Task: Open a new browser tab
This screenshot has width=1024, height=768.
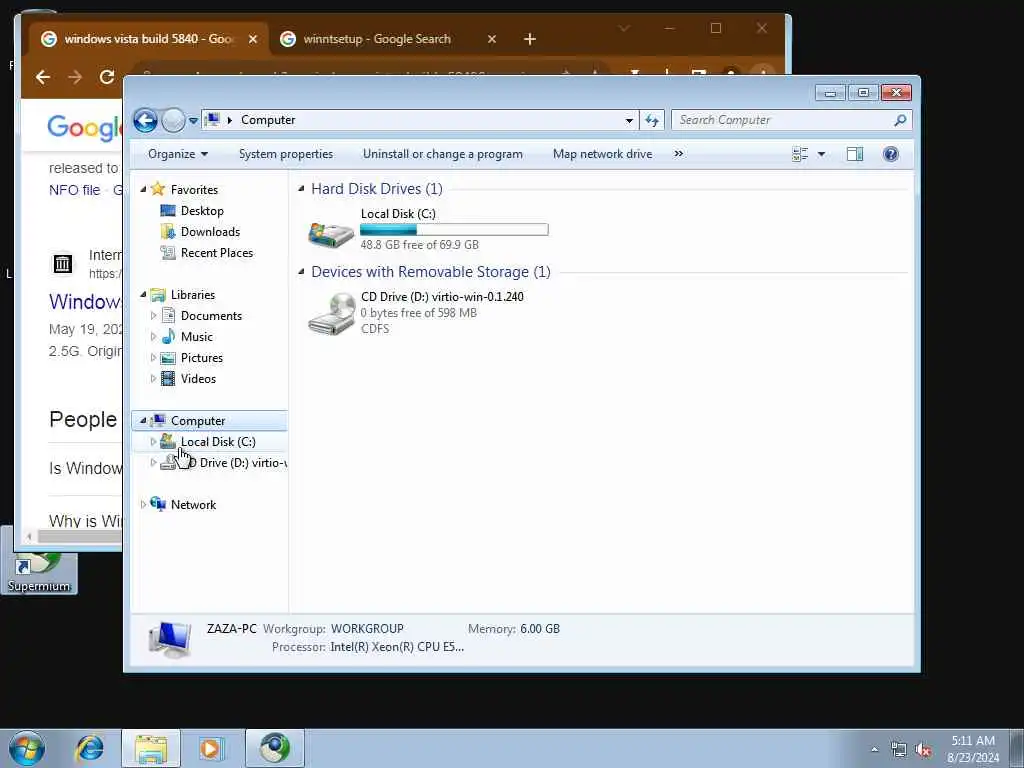Action: point(530,39)
